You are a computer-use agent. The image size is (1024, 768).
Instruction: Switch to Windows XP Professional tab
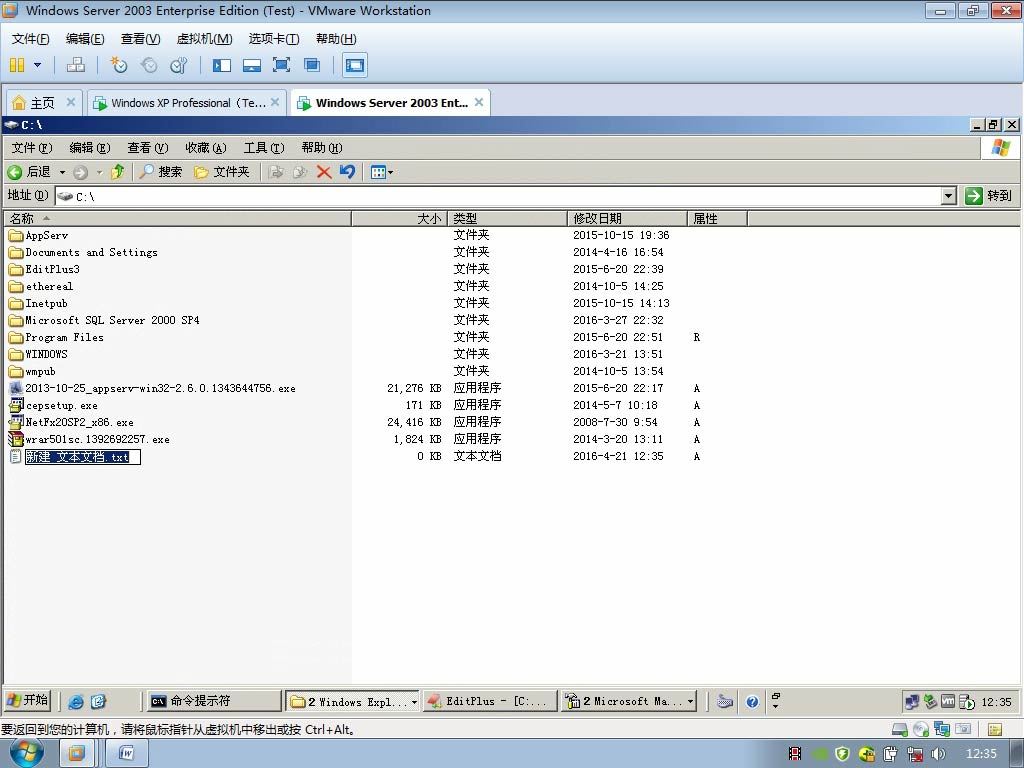tap(187, 103)
